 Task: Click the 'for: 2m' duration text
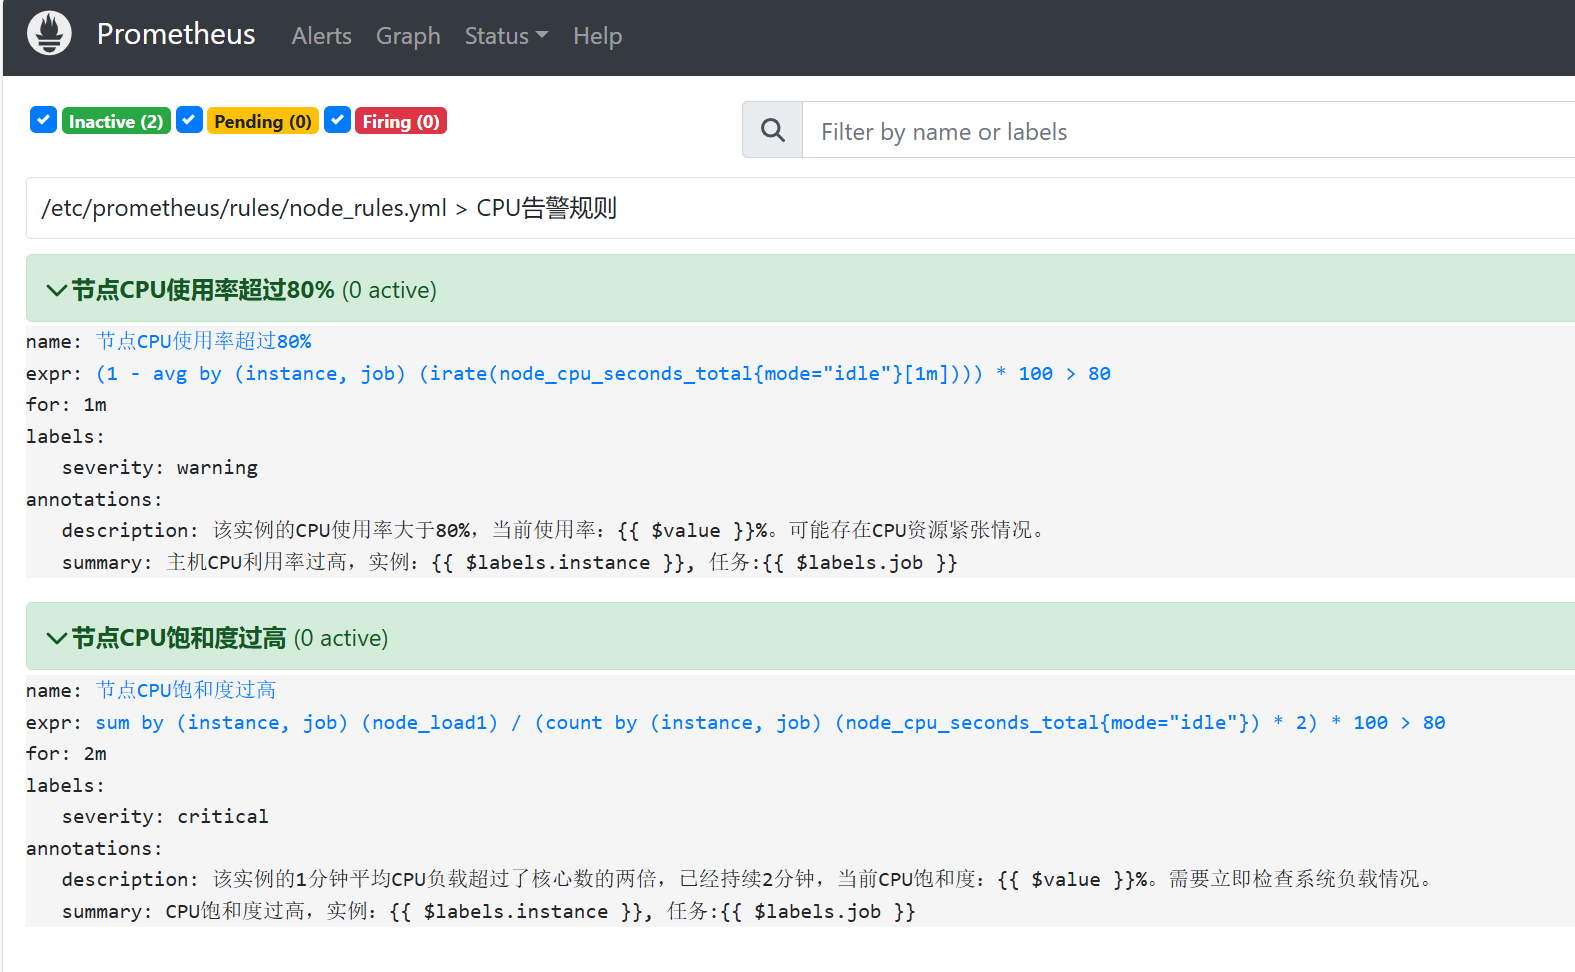[66, 753]
